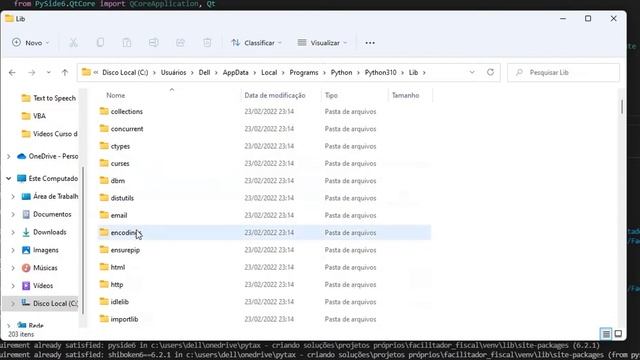640x360 pixels.
Task: Click the idlelib folder icon
Action: point(104,302)
